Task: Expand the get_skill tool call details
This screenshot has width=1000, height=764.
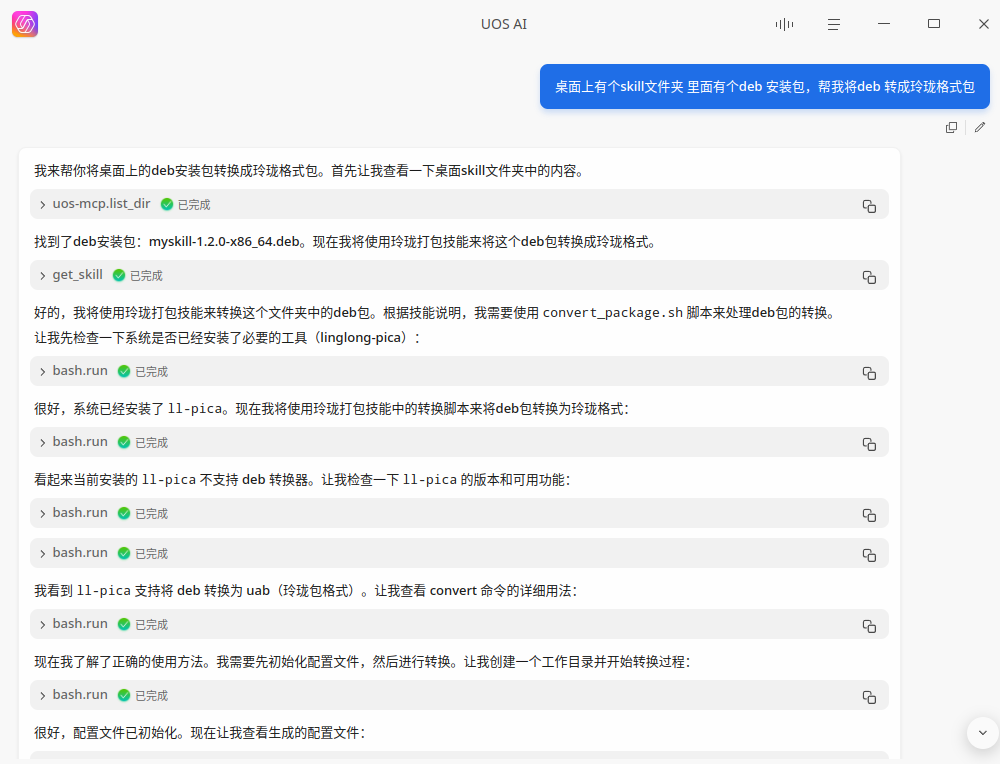Action: (x=43, y=275)
